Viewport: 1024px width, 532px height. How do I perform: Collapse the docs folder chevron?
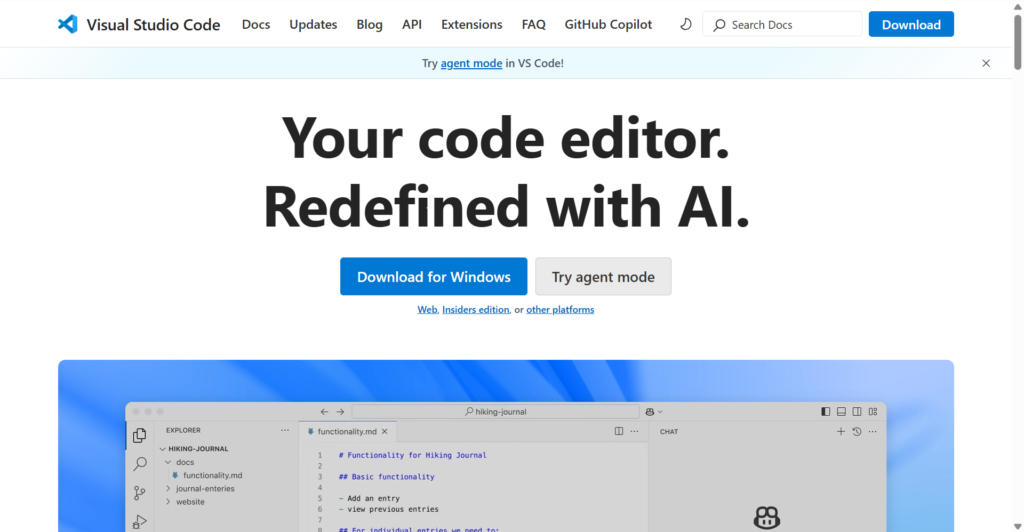click(x=168, y=462)
